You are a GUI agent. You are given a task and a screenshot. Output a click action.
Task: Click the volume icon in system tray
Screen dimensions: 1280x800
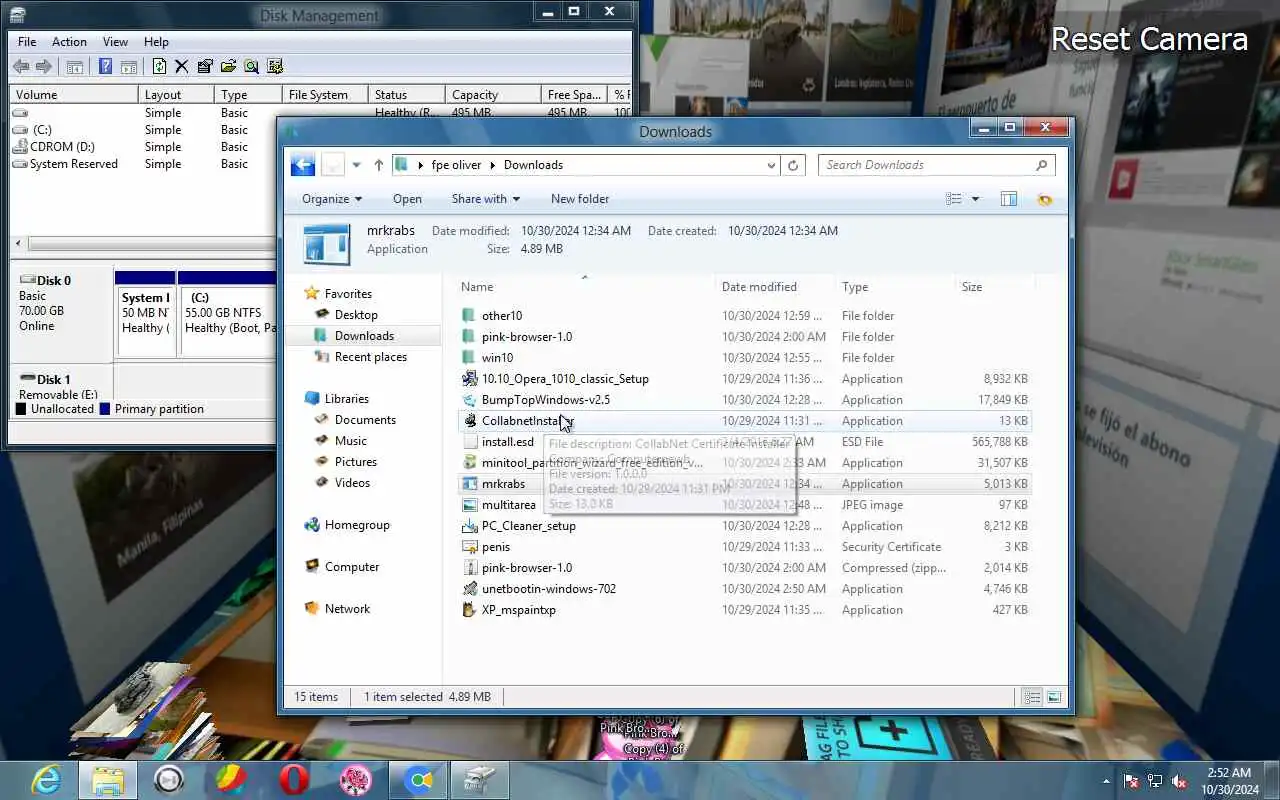point(1179,781)
